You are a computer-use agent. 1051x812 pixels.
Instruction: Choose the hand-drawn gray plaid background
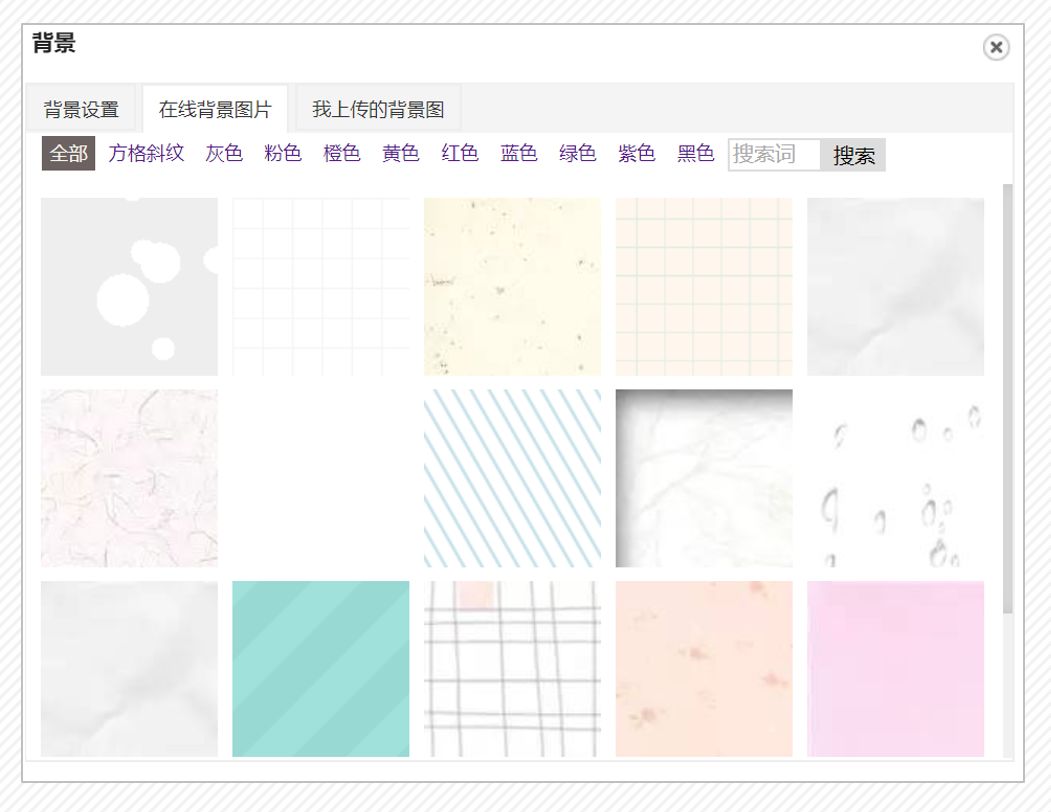click(x=512, y=669)
